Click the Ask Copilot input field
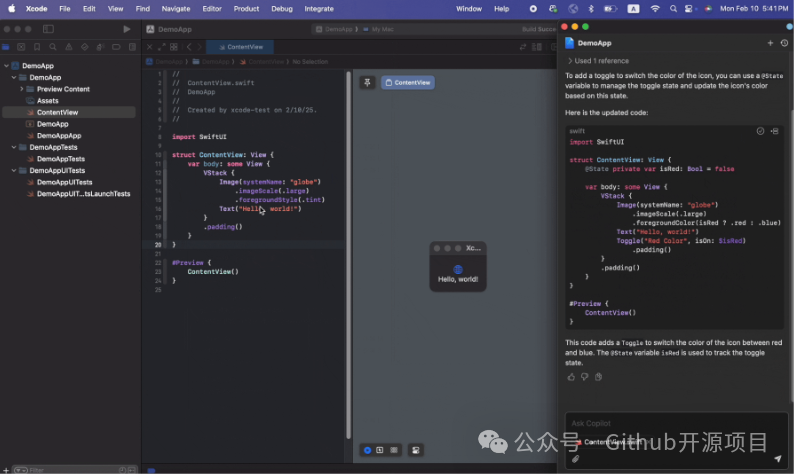This screenshot has height=474, width=794. (676, 423)
